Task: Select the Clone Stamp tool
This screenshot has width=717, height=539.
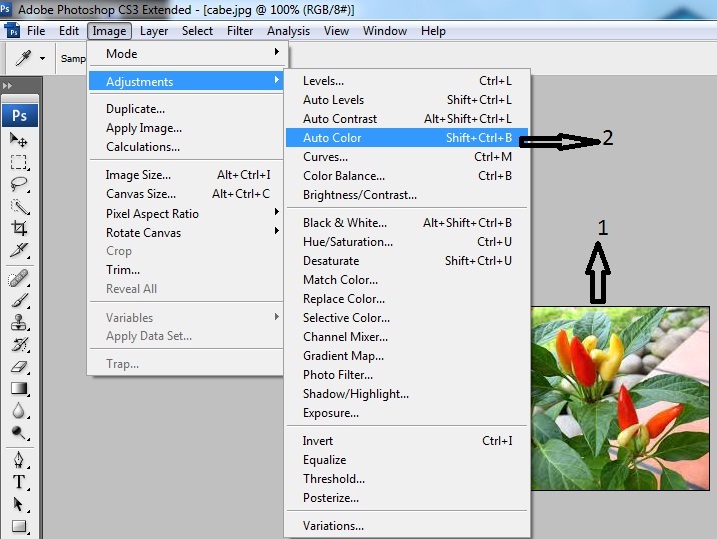Action: click(19, 323)
